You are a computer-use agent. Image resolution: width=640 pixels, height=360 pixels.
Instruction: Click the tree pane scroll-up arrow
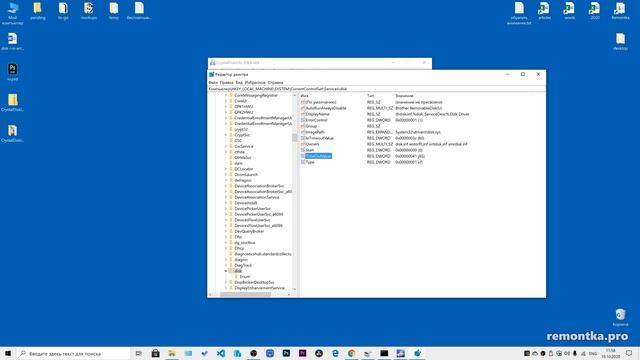click(x=295, y=95)
